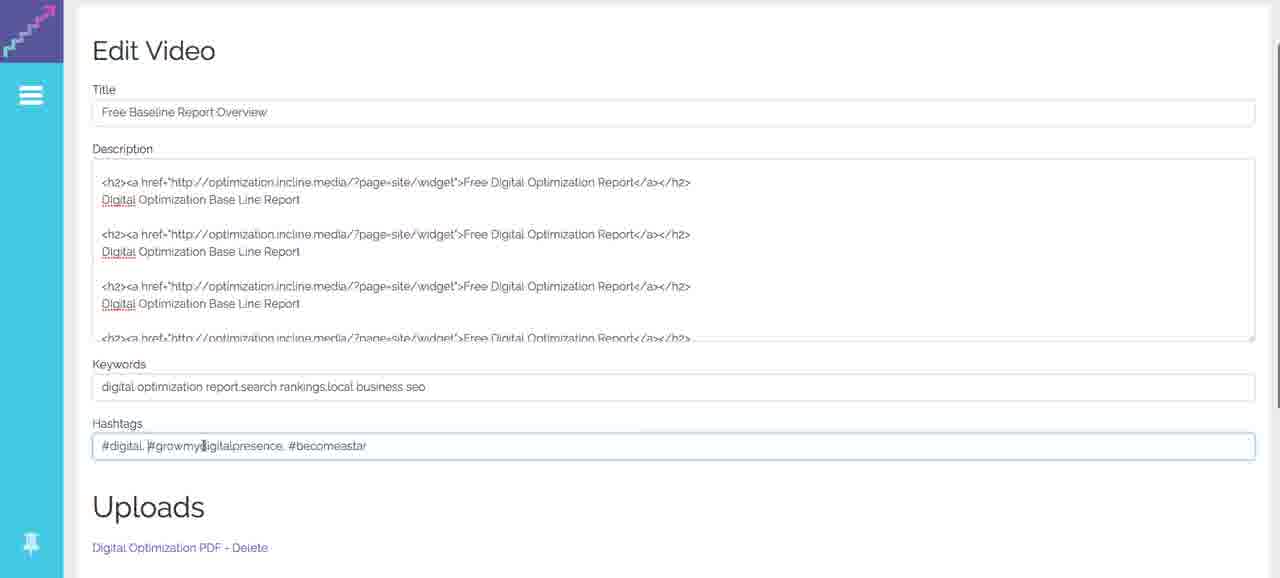The height and width of the screenshot is (578, 1280).
Task: Click the Hashtags input field
Action: click(x=673, y=446)
